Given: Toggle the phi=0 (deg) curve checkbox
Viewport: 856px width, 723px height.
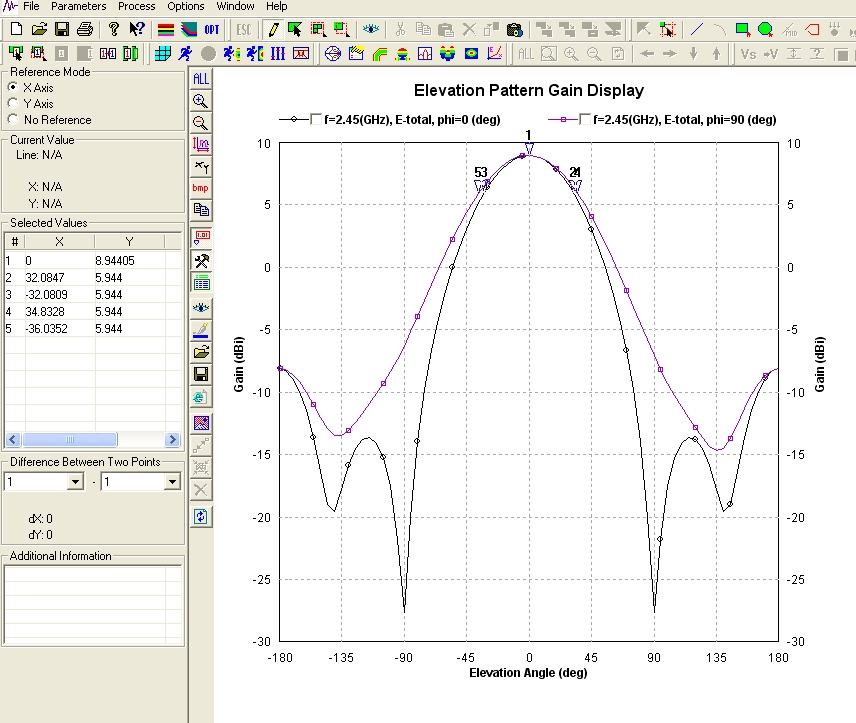Looking at the screenshot, I should pyautogui.click(x=316, y=120).
